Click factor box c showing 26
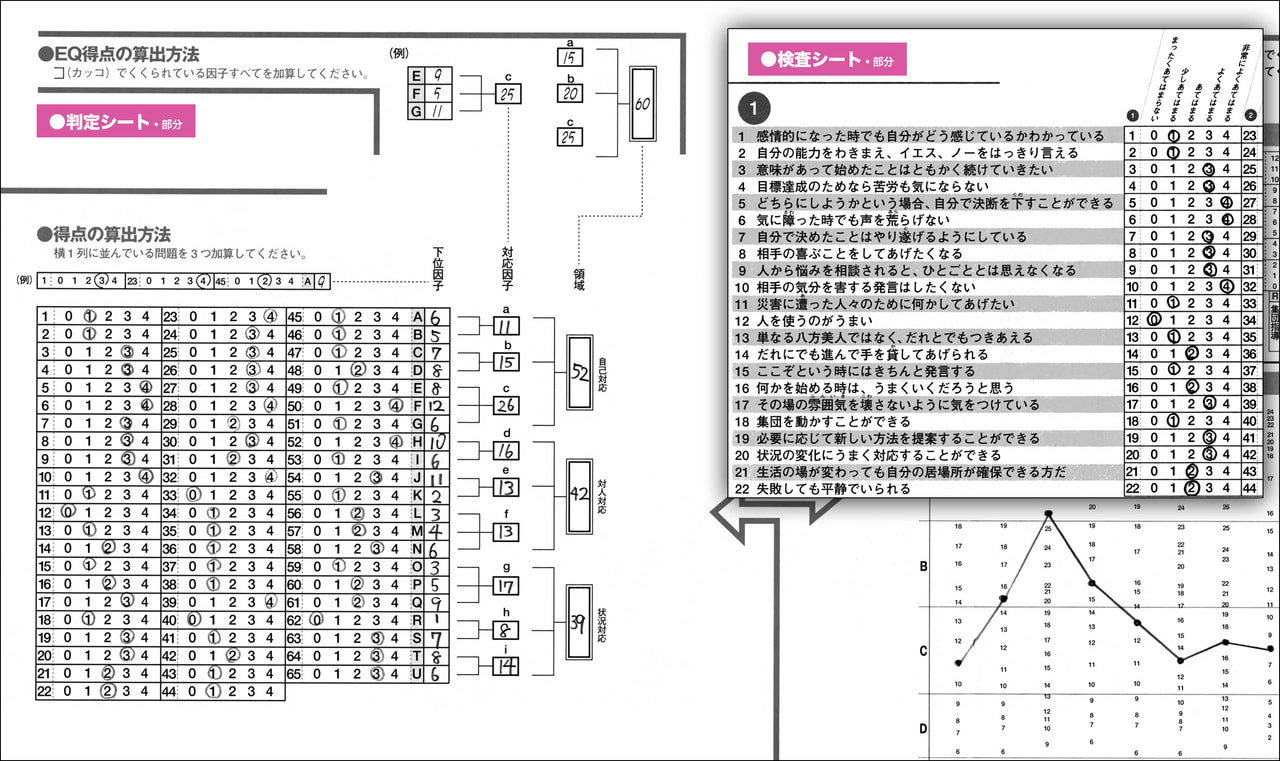Viewport: 1280px width, 761px height. [505, 406]
